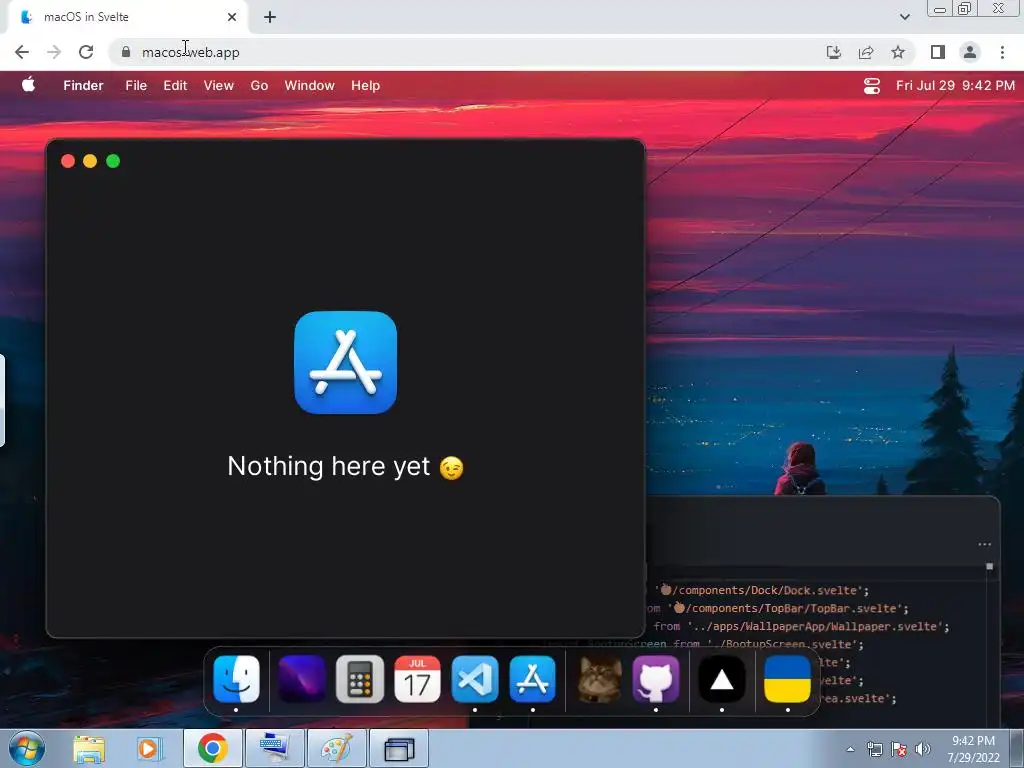Launch the Calculator dock icon
The height and width of the screenshot is (768, 1024).
(x=360, y=679)
